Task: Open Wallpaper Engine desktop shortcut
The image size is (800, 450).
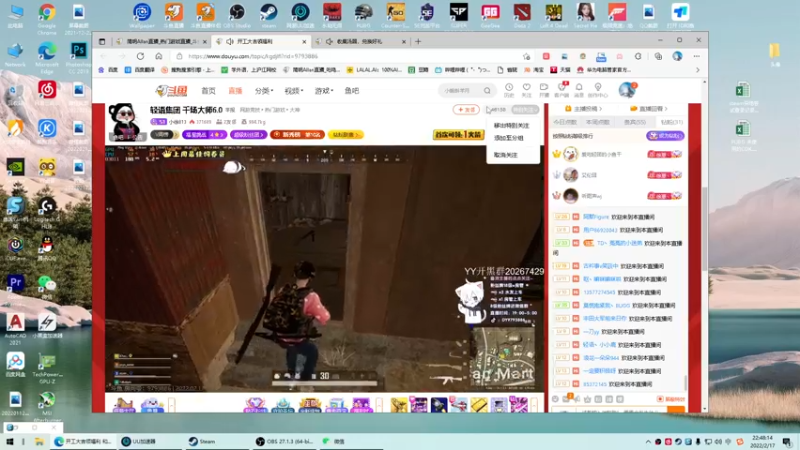Action: [x=142, y=15]
